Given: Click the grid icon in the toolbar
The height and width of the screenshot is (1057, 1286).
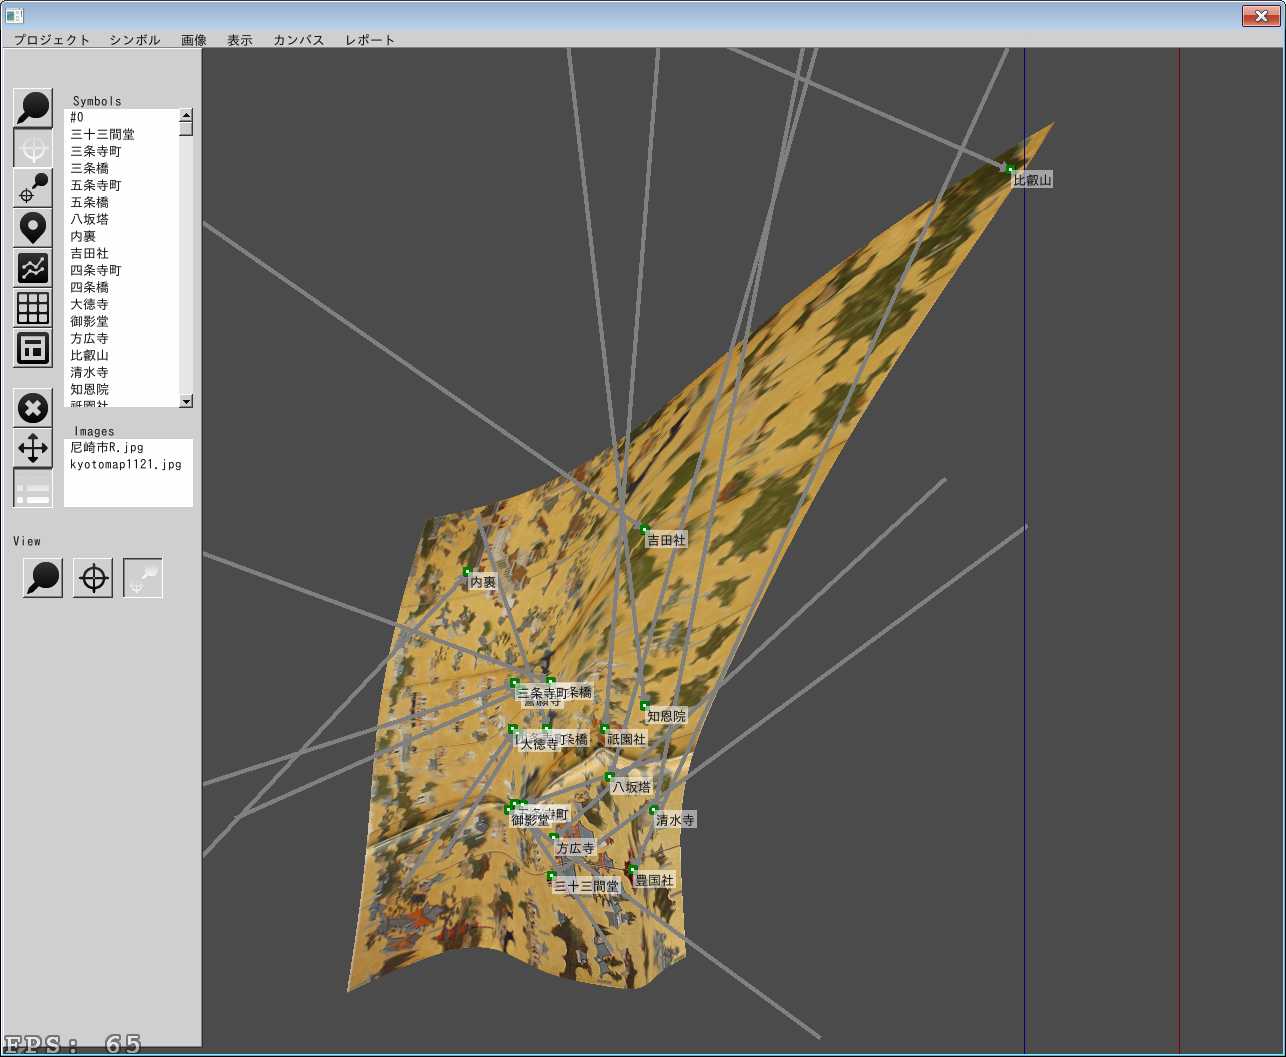Looking at the screenshot, I should click(x=33, y=308).
